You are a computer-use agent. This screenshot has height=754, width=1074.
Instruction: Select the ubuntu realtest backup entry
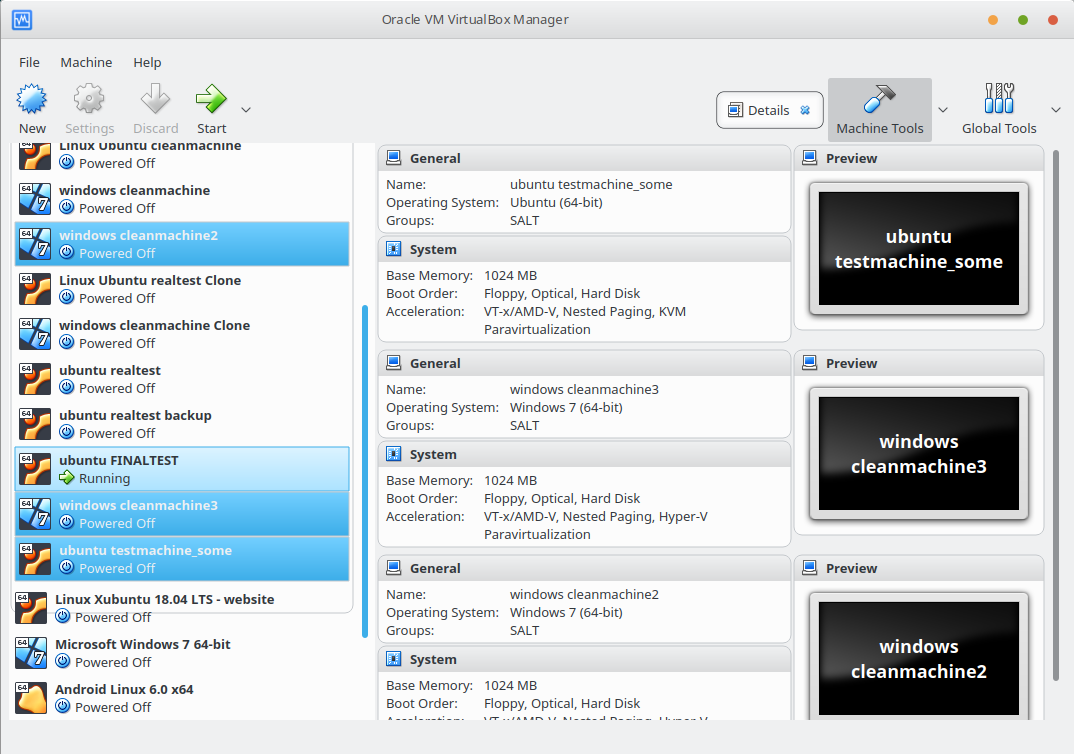[x=182, y=424]
